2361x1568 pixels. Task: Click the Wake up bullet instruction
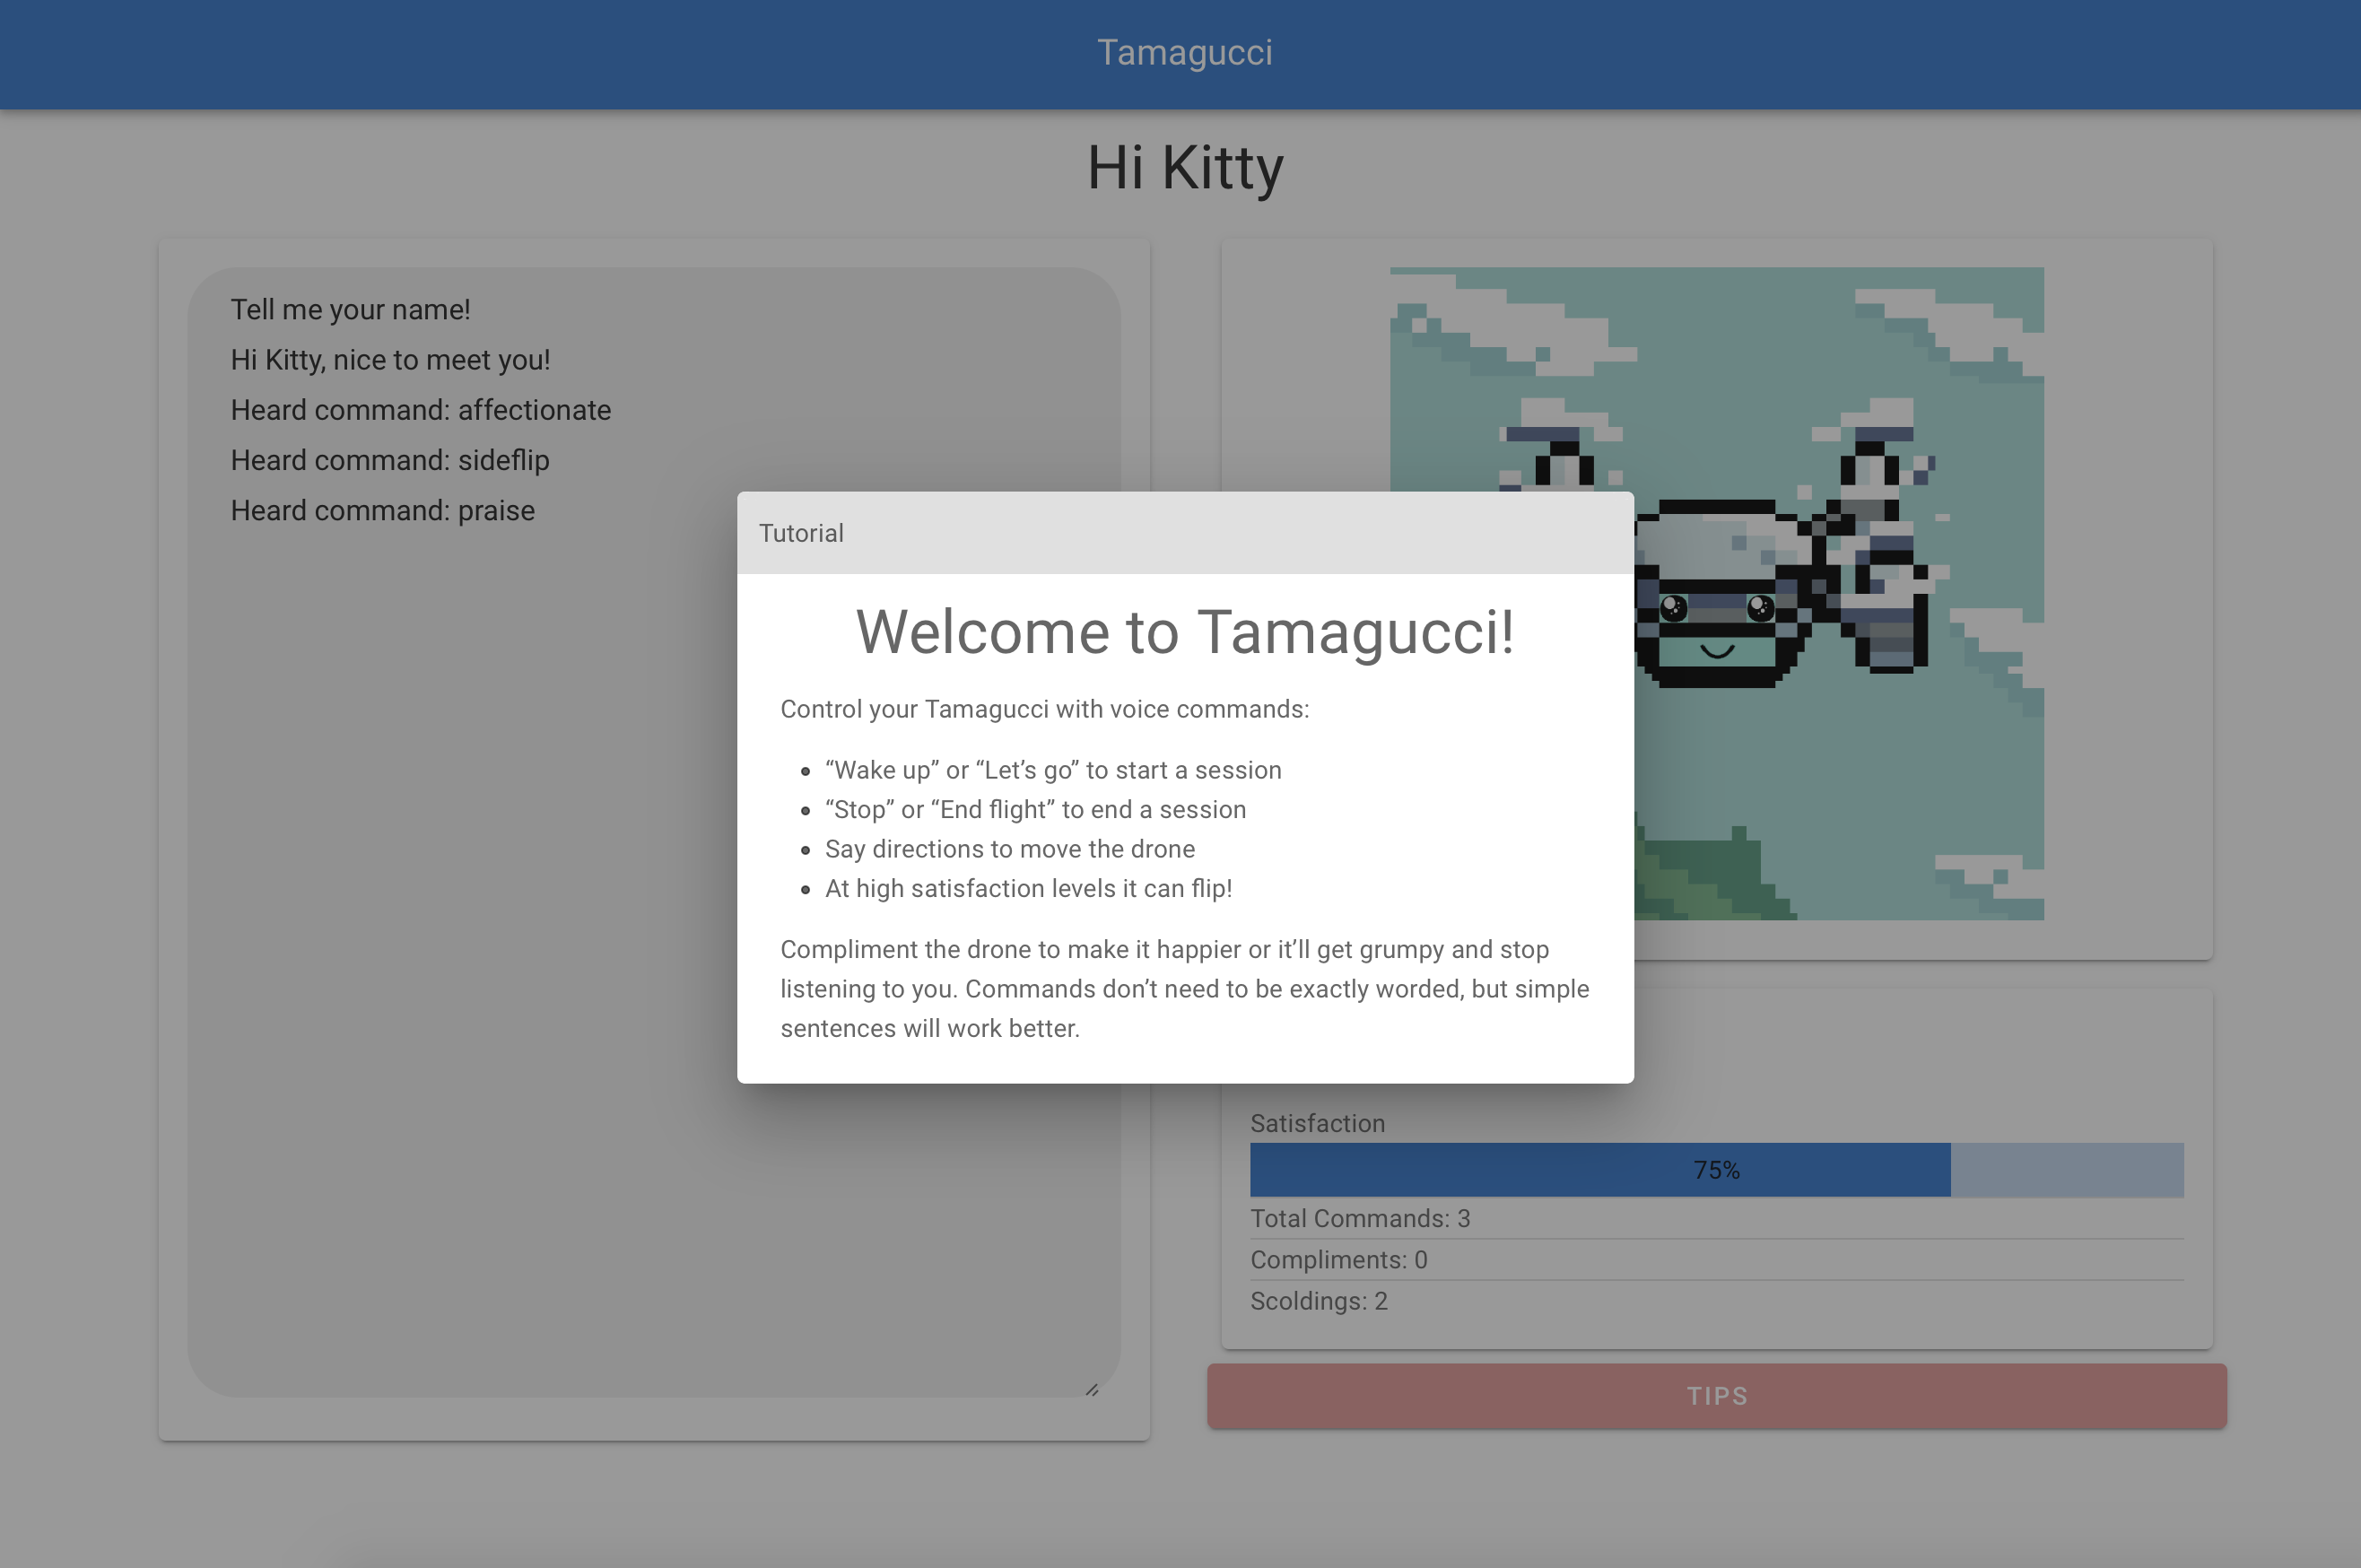point(1052,770)
